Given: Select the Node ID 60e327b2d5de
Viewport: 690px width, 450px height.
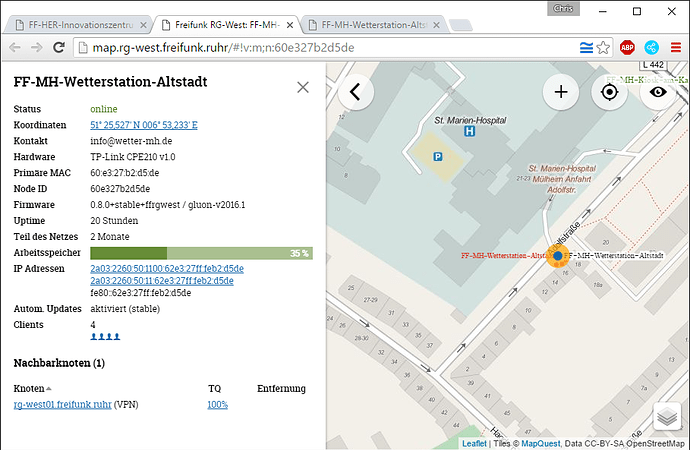Looking at the screenshot, I should [x=120, y=189].
